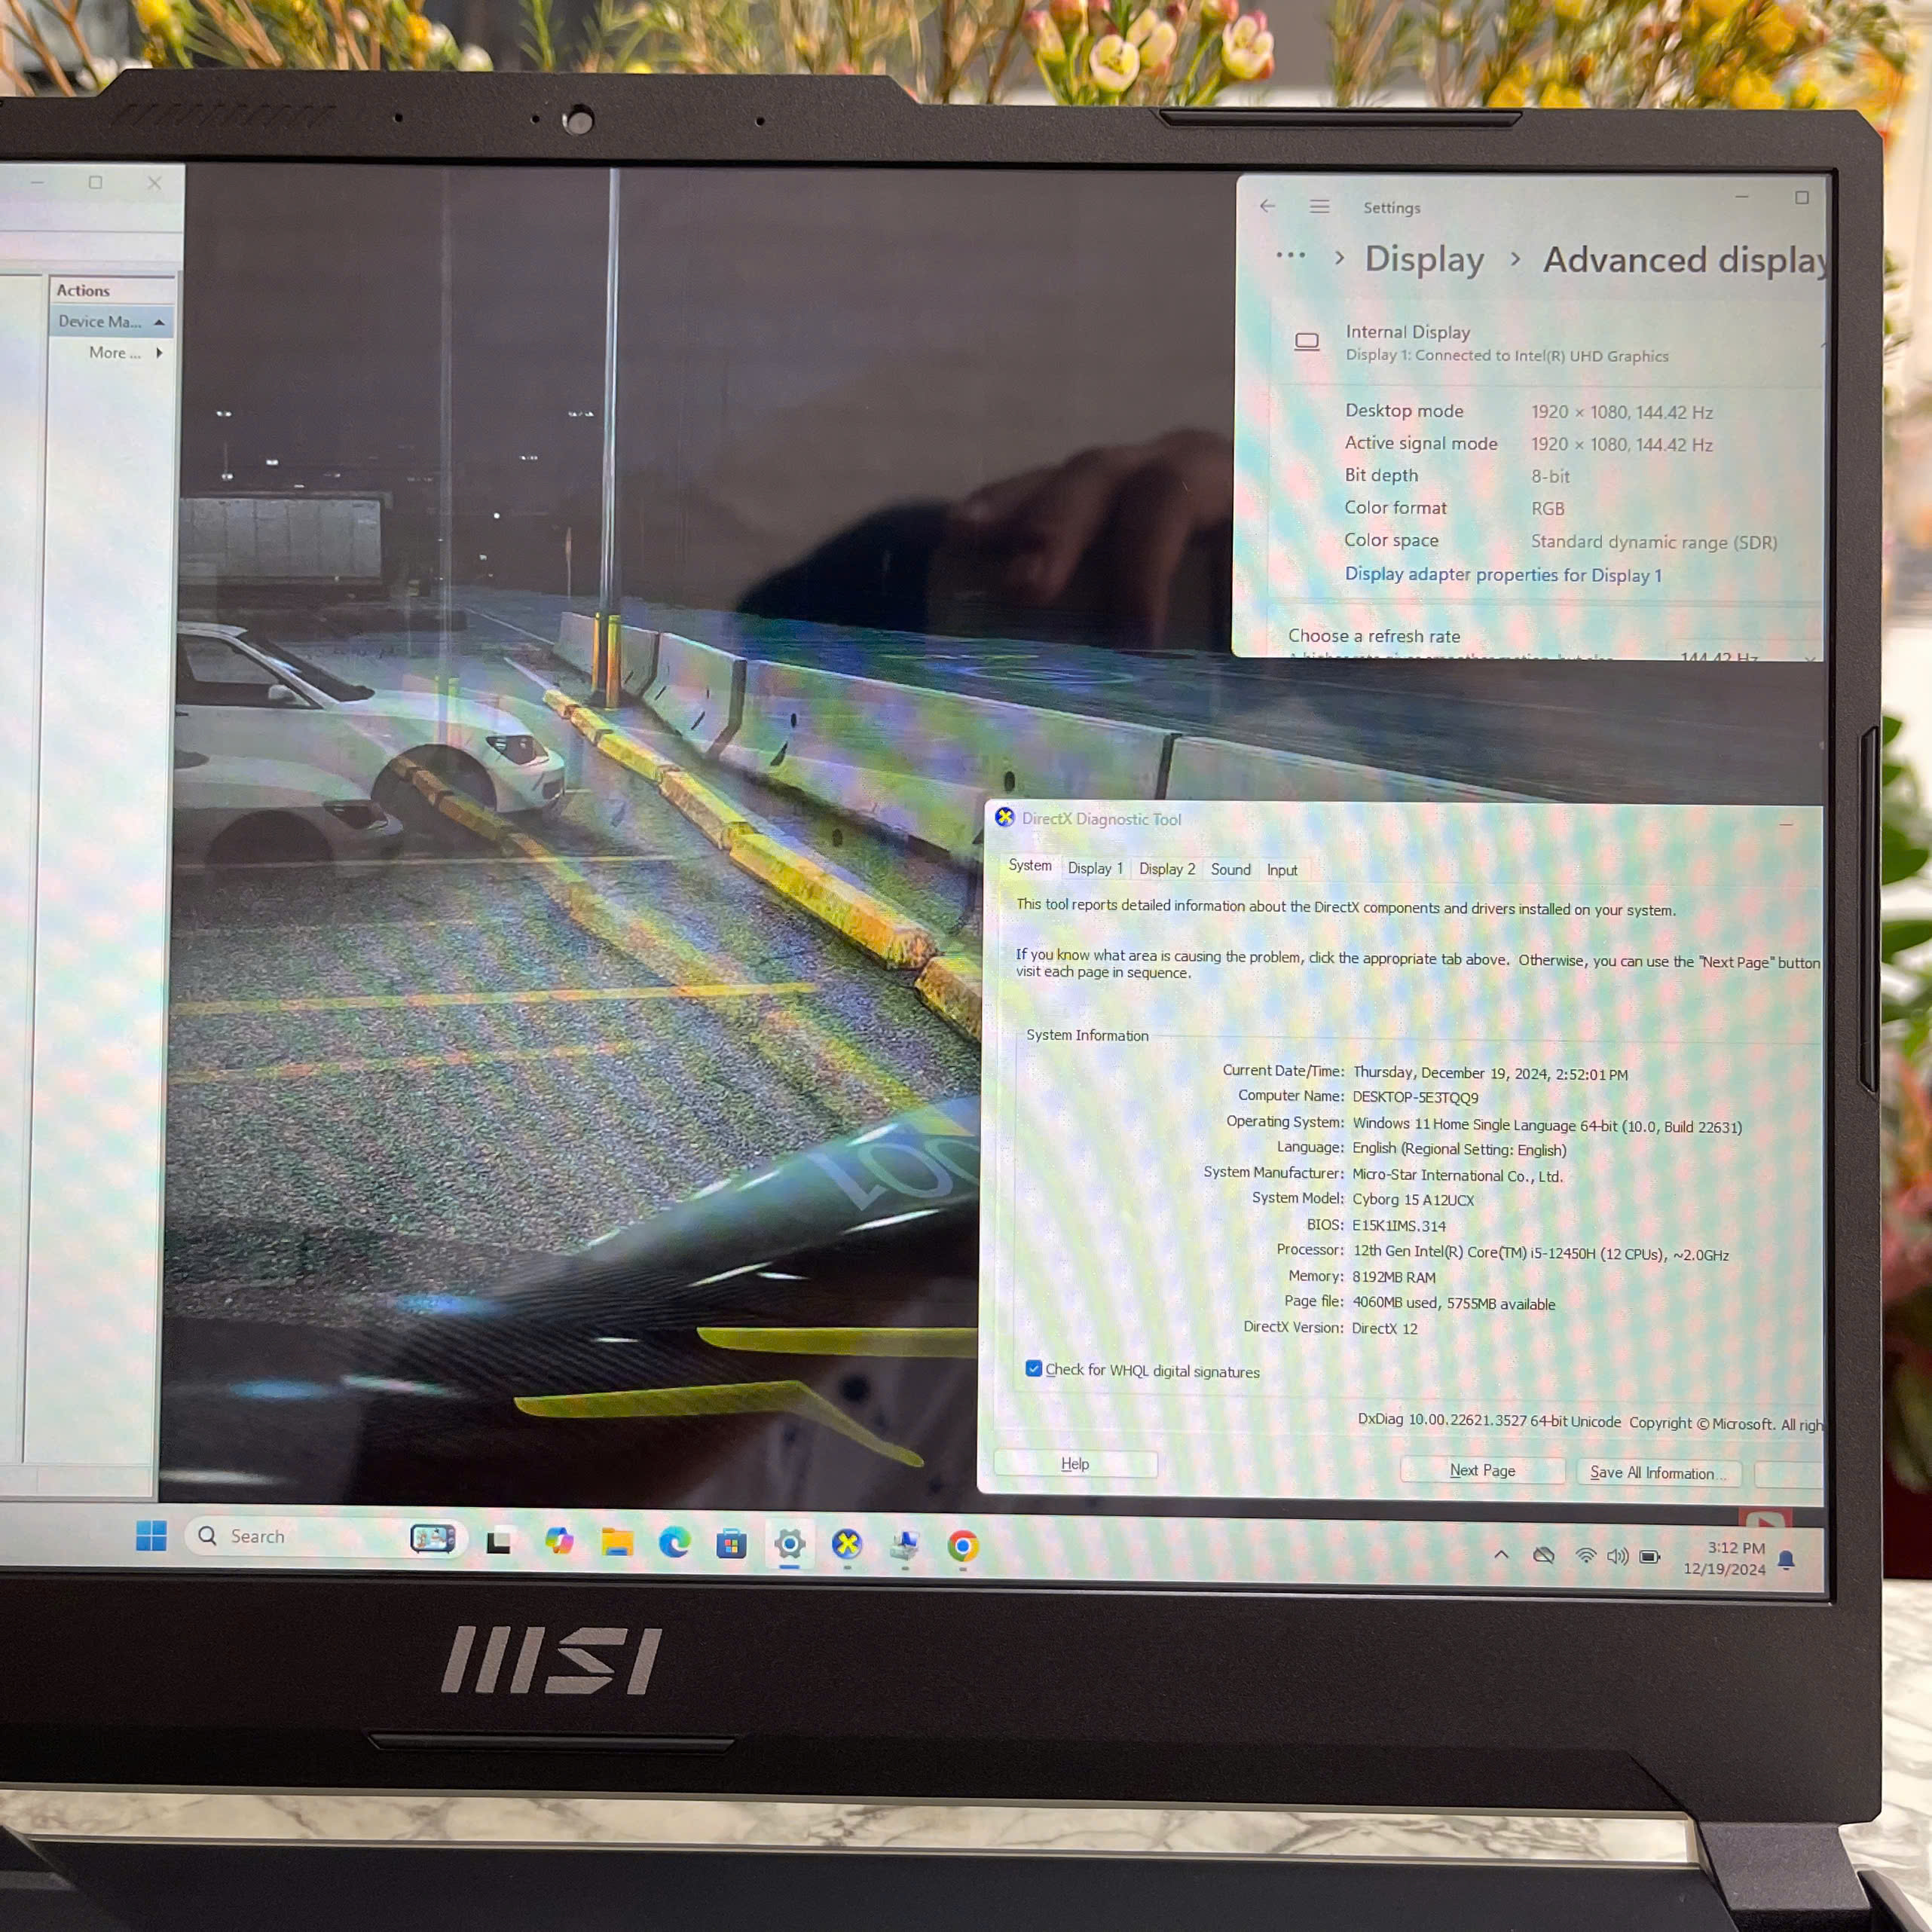Toggle Check for WHQL digital signatures
Image resolution: width=1932 pixels, height=1932 pixels.
tap(1034, 1368)
